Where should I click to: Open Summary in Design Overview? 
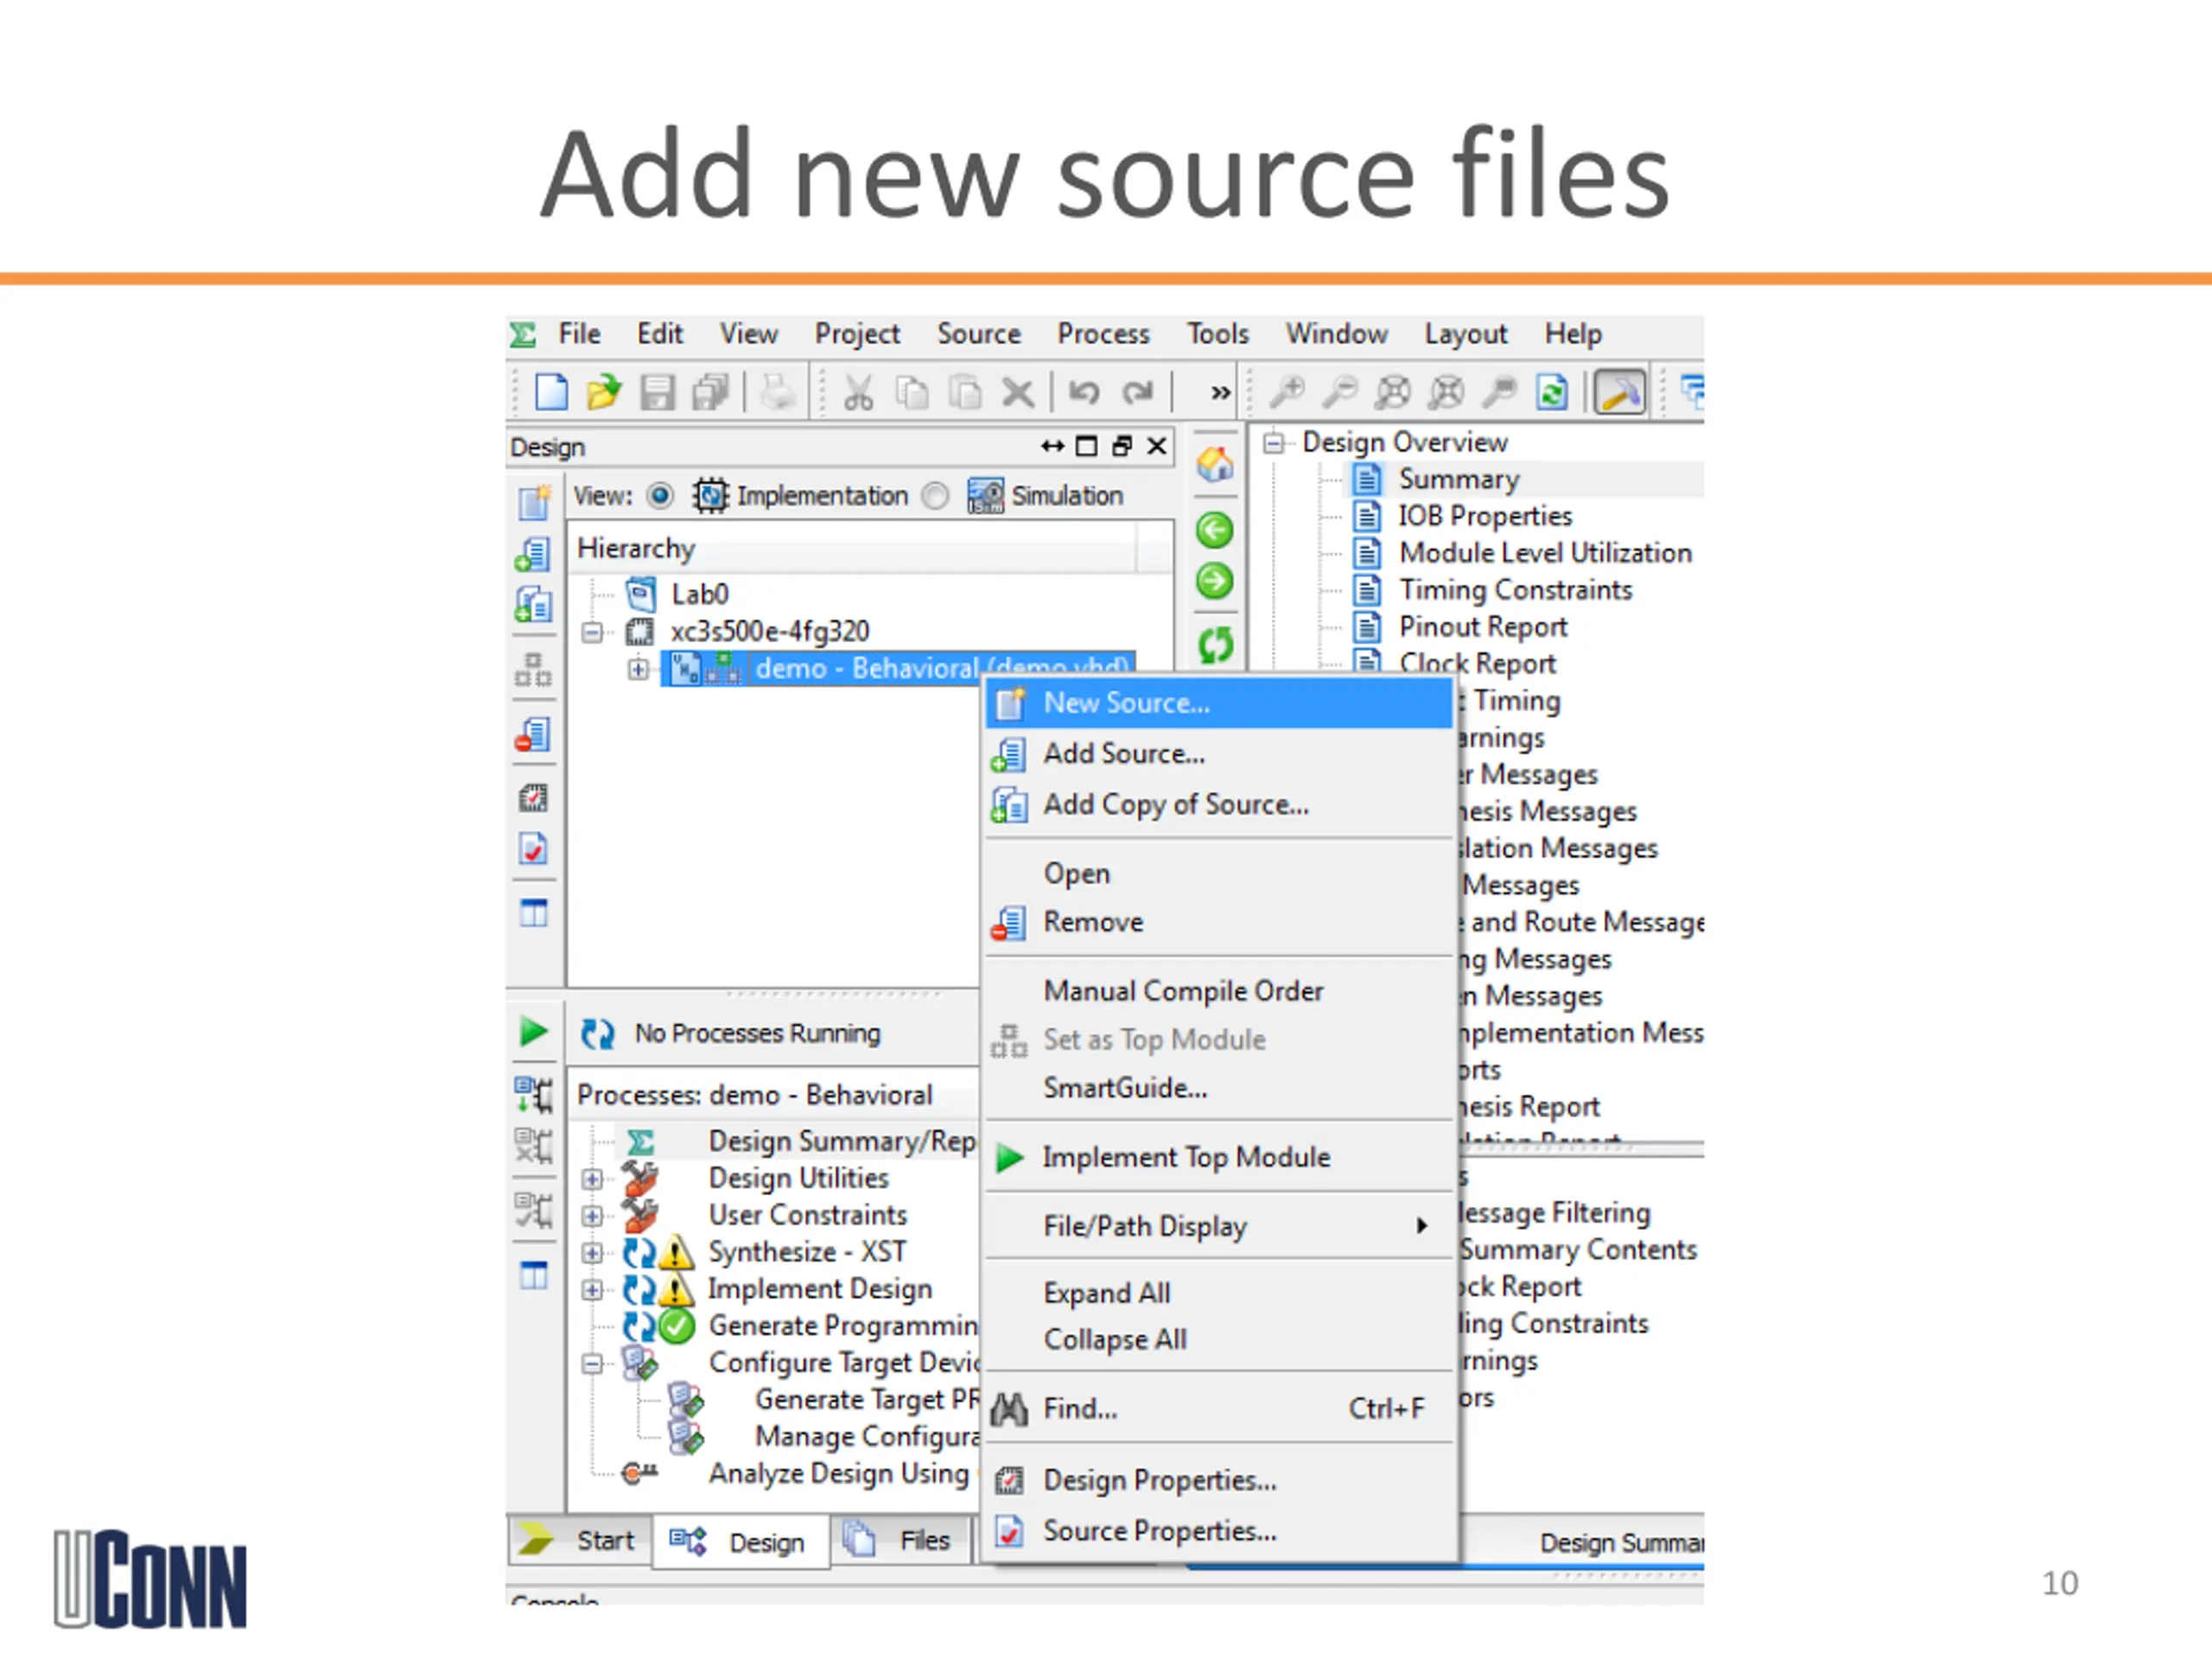pyautogui.click(x=1458, y=480)
